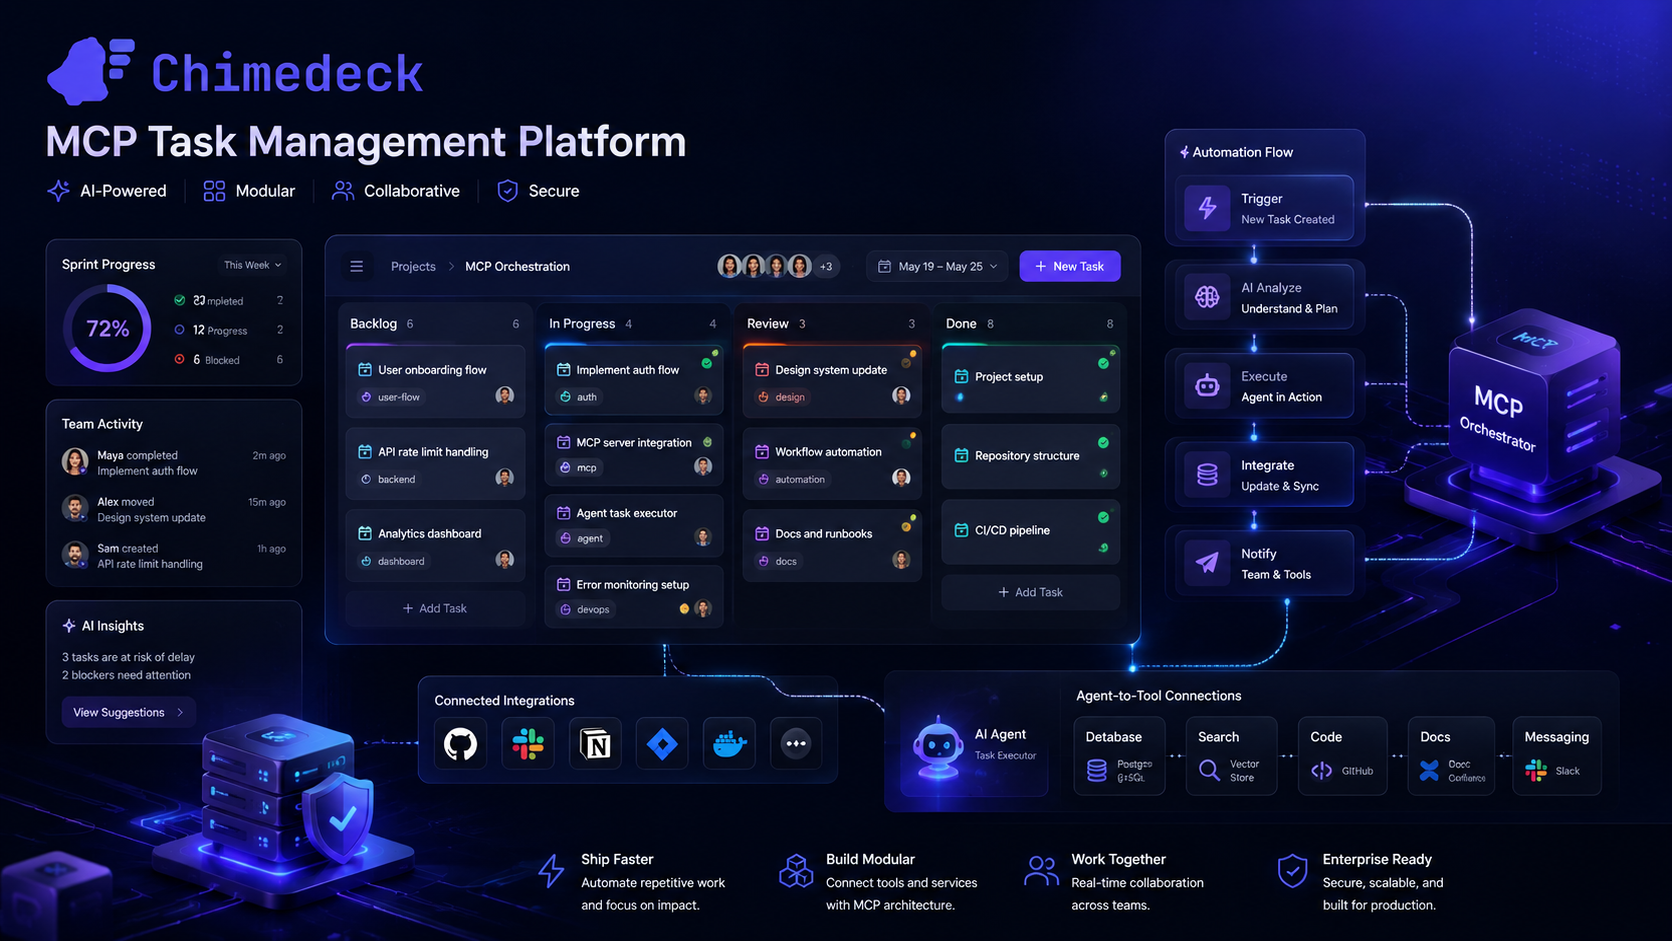Open the API rate limit handling card
Image resolution: width=1672 pixels, height=941 pixels.
tap(435, 464)
